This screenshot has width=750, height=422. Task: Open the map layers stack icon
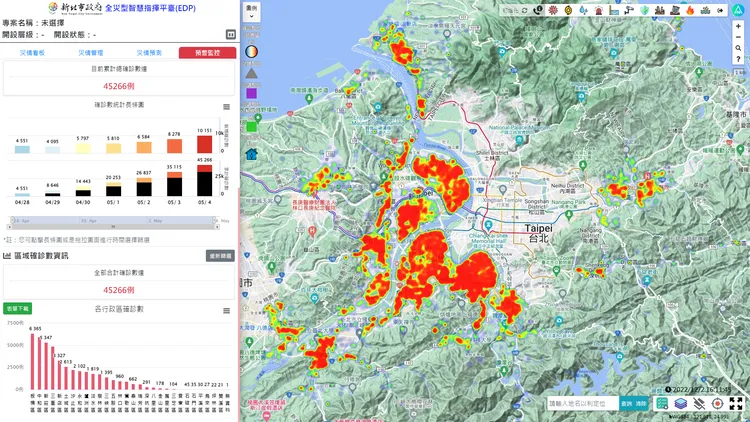click(x=680, y=403)
